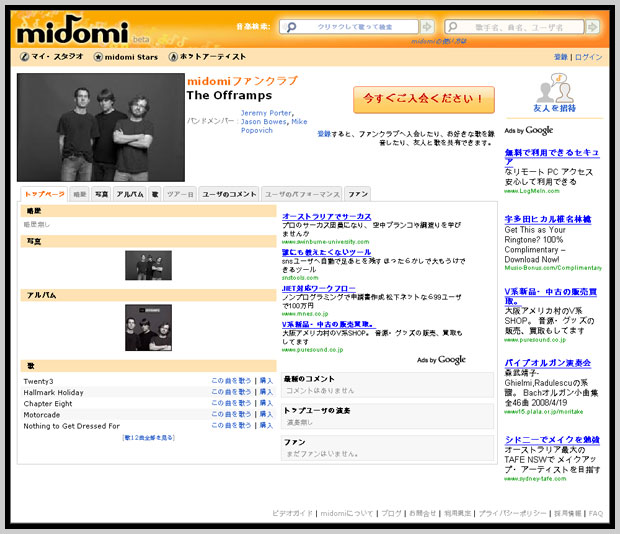620x534 pixels.
Task: Click the 友人を招待 link
Action: tap(554, 108)
